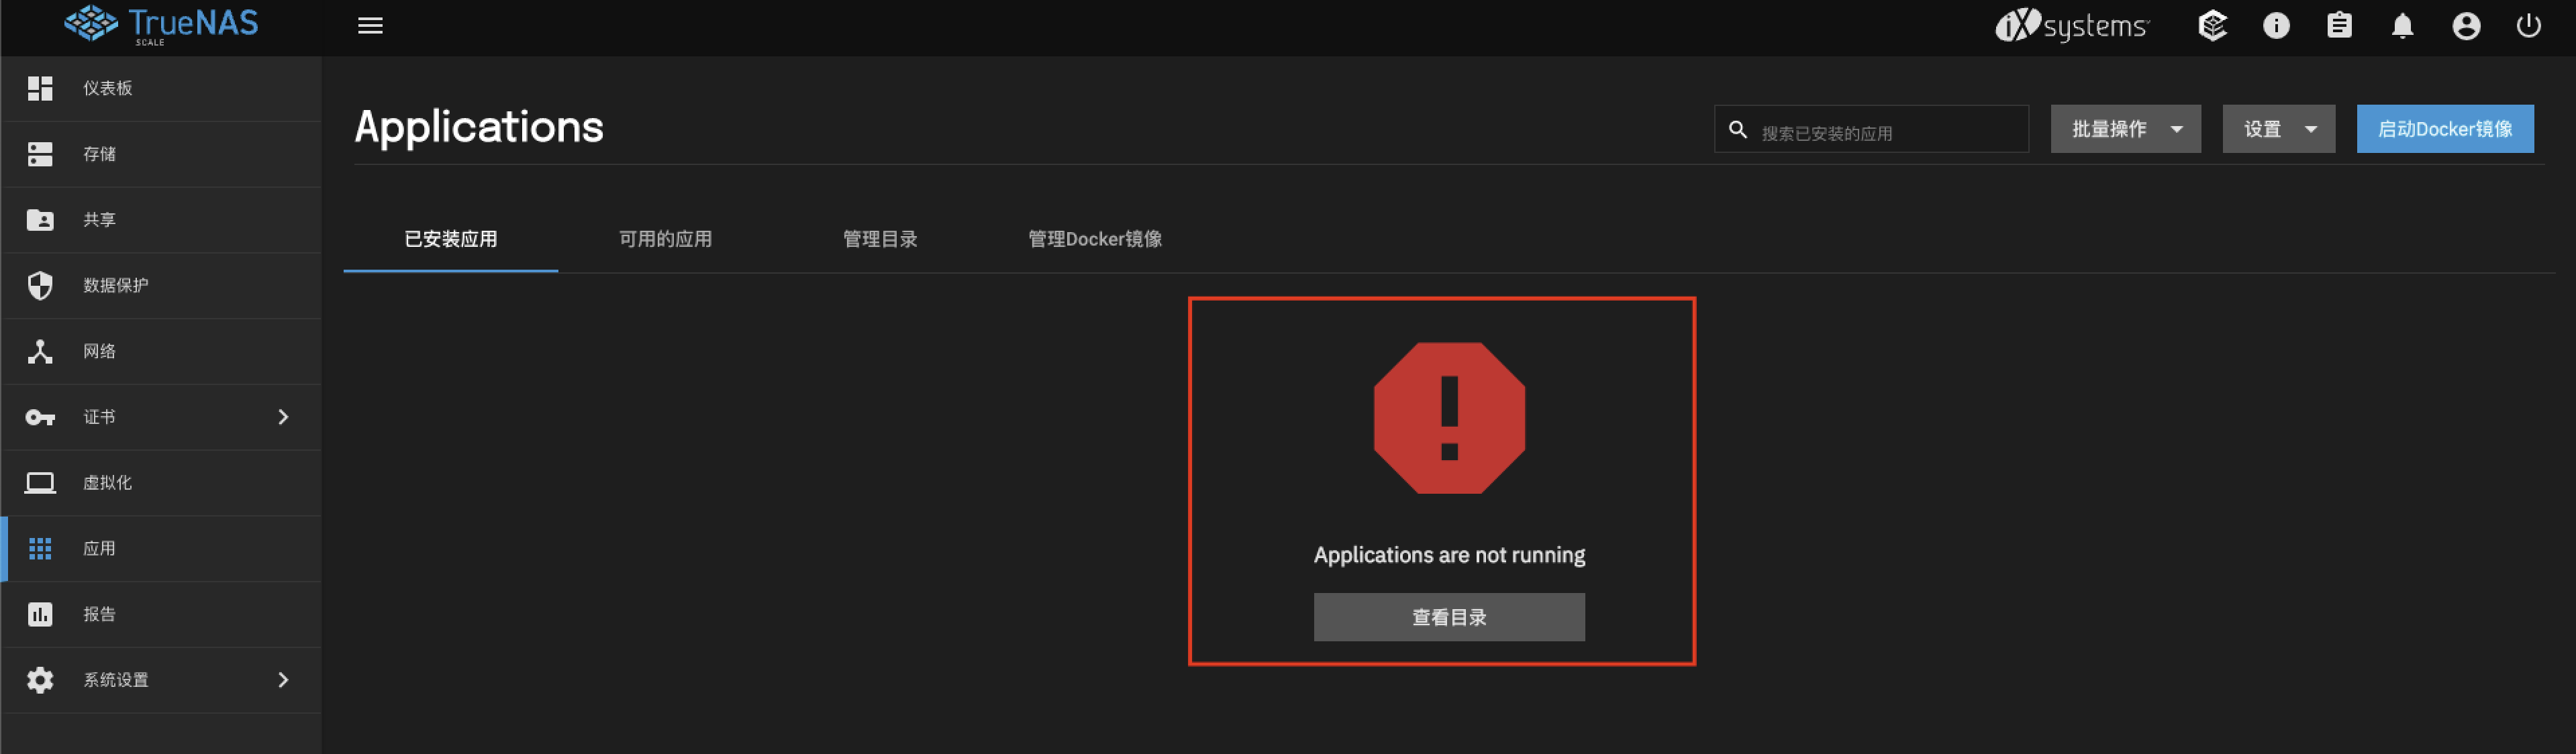The height and width of the screenshot is (754, 2576).
Task: Click the power icon
Action: (x=2528, y=26)
